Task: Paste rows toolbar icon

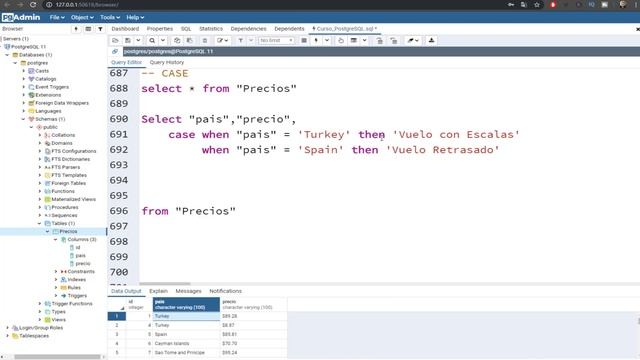Action: pyautogui.click(x=189, y=40)
